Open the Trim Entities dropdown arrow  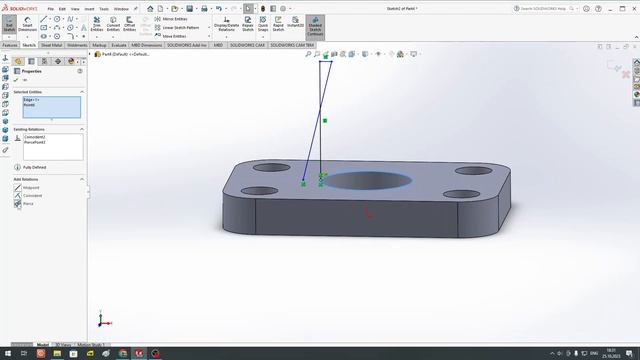(97, 37)
